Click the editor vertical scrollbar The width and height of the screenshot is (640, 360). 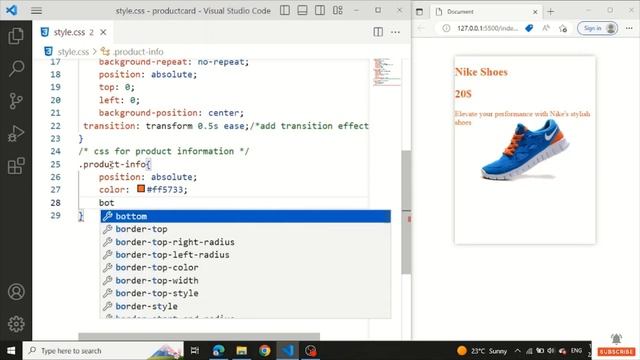tap(406, 212)
